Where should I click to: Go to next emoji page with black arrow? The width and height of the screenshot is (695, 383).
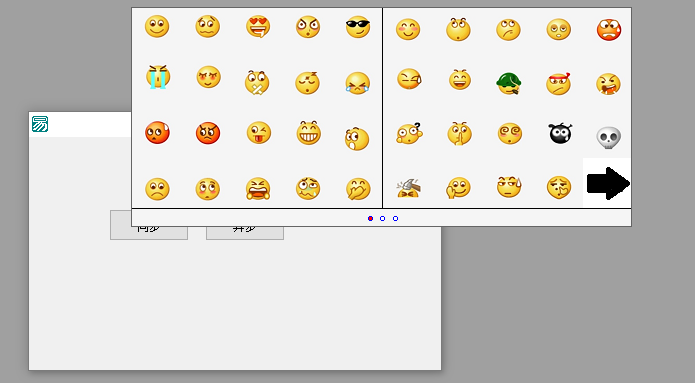pos(608,183)
